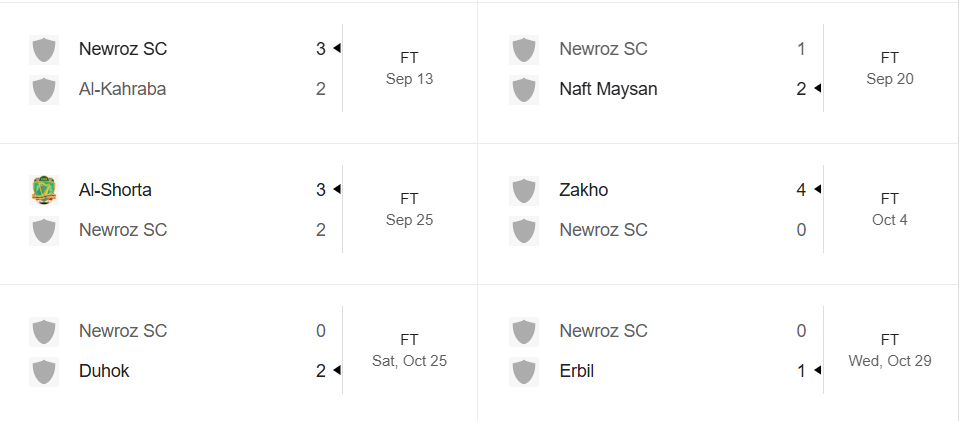Click Al-Kahraba team shield icon
The height and width of the screenshot is (421, 960).
[44, 90]
